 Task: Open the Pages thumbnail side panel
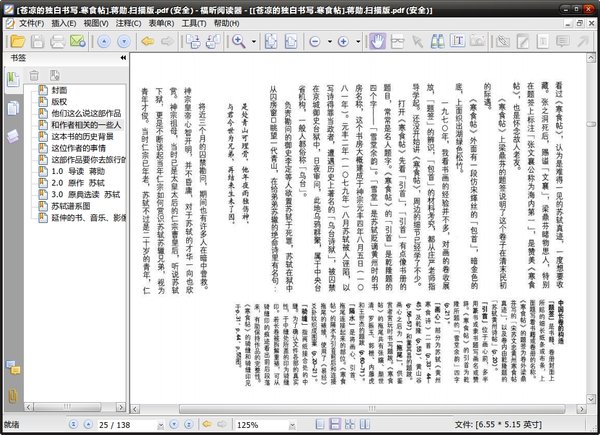[14, 107]
